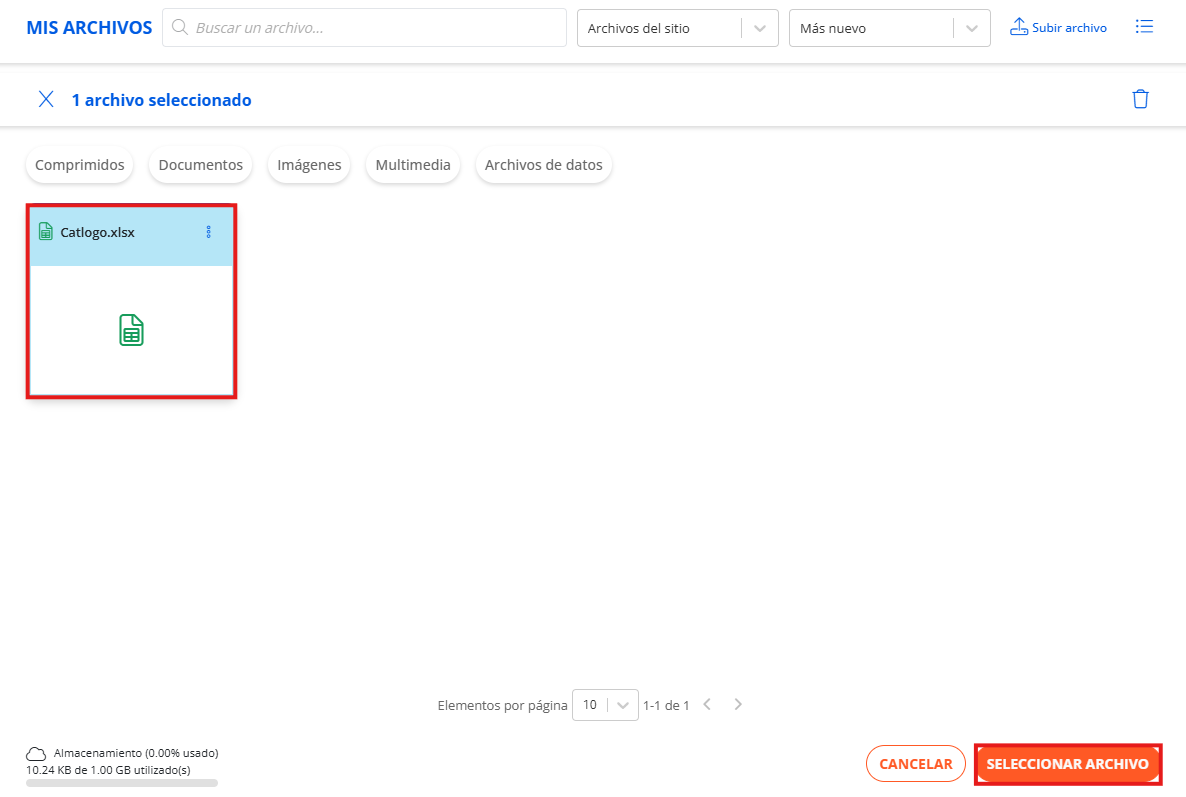The height and width of the screenshot is (797, 1186).
Task: Clear selection with the X icon
Action: [46, 99]
